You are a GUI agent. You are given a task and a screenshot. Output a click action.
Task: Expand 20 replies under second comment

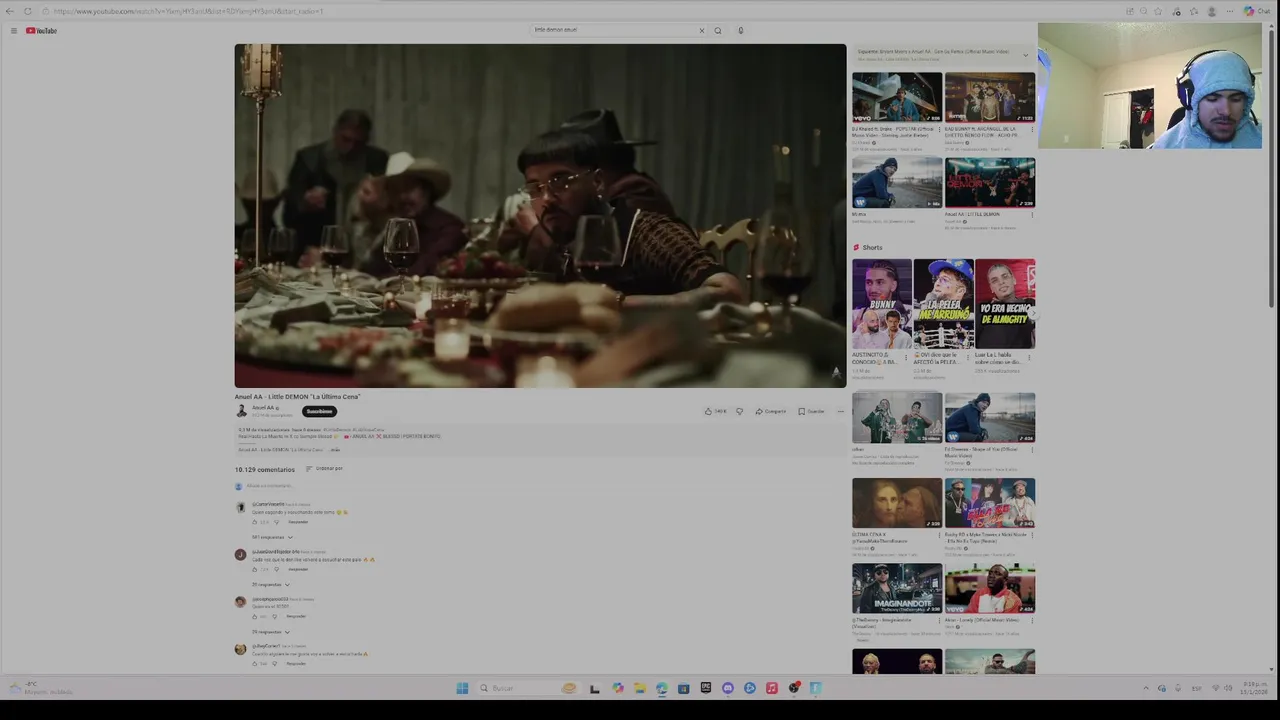pos(270,584)
